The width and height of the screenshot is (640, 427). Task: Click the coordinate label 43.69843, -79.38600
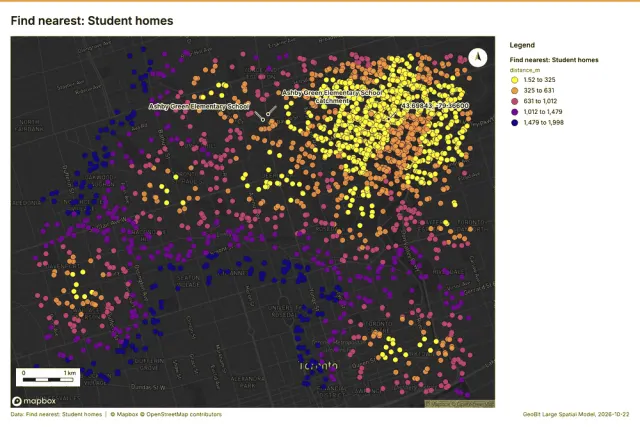(x=435, y=106)
